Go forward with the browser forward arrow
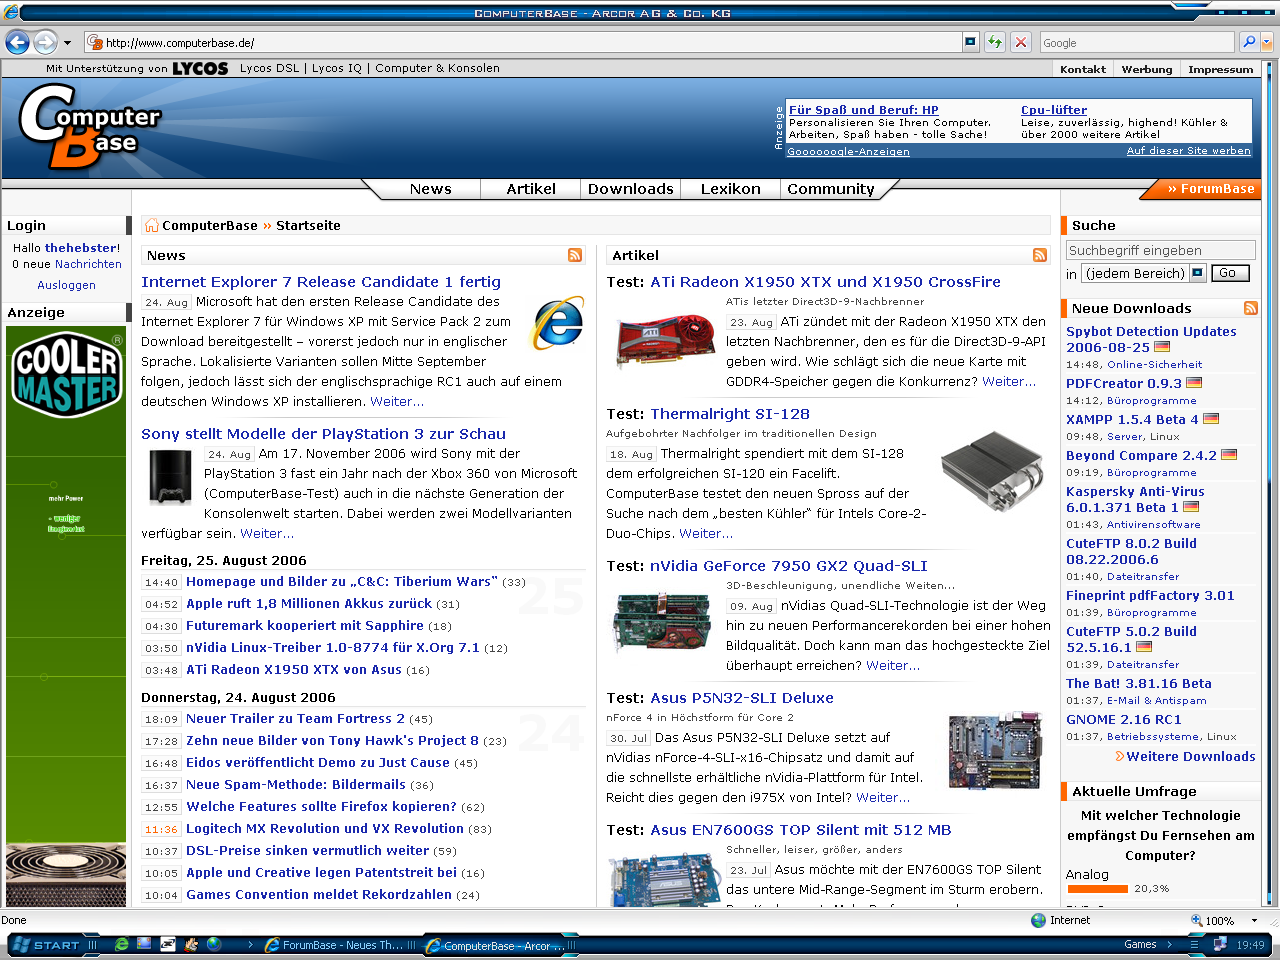Viewport: 1280px width, 960px height. (45, 42)
